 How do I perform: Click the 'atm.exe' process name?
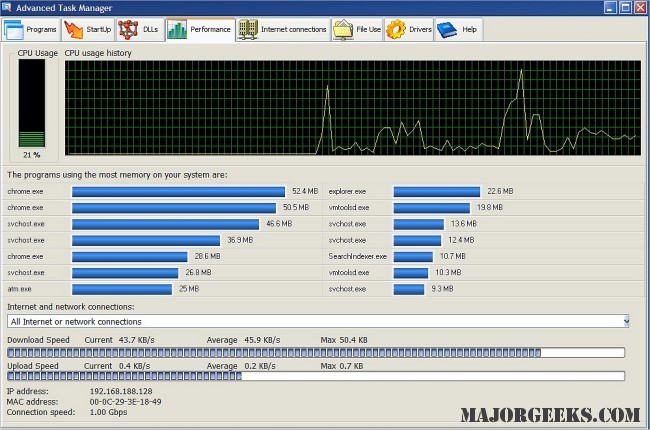(x=19, y=289)
